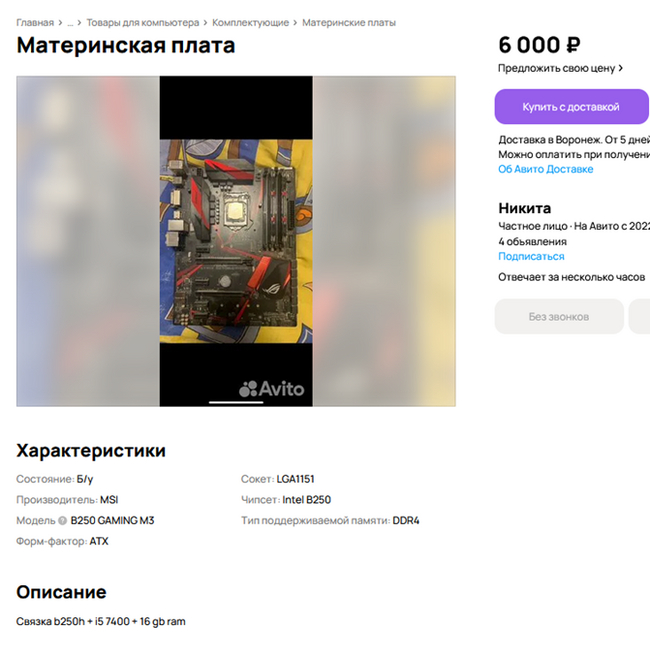Navigate to Материнские платы breadcrumb
The width and height of the screenshot is (650, 657).
click(x=349, y=23)
